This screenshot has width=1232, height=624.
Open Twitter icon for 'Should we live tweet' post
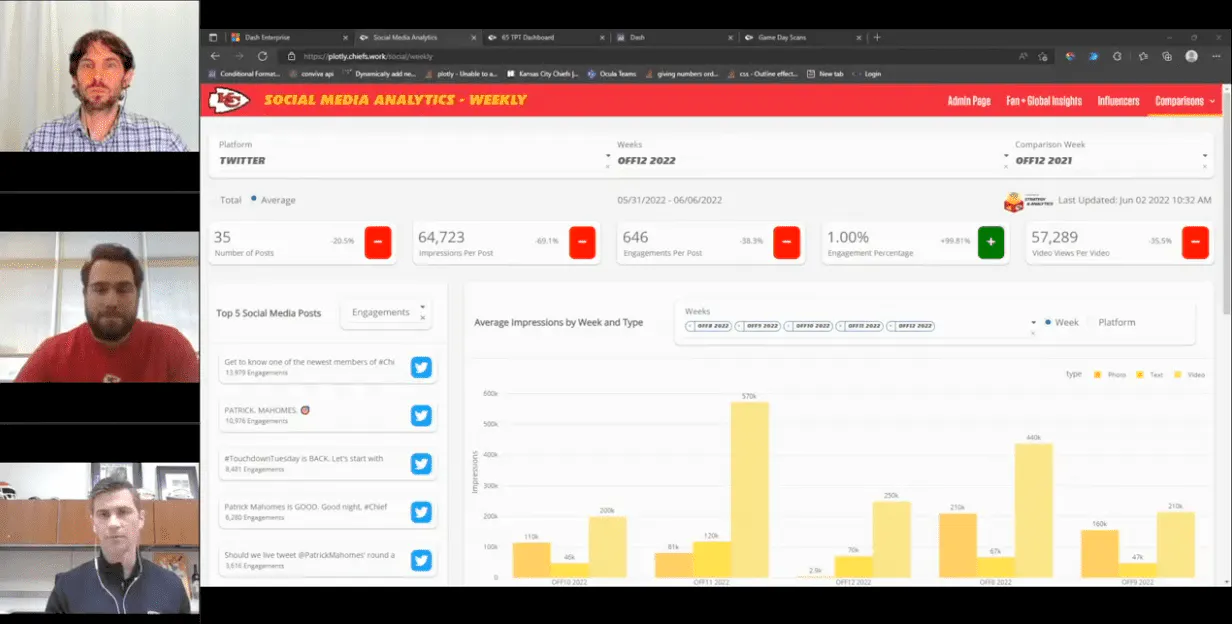(421, 560)
